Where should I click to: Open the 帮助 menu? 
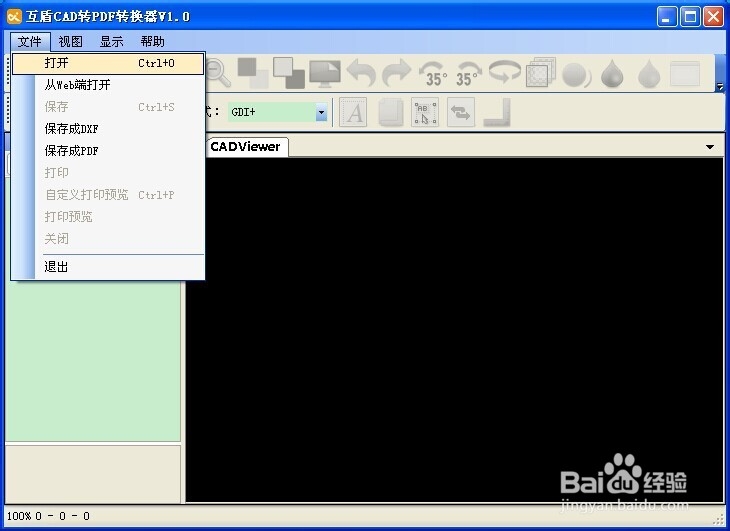[153, 42]
